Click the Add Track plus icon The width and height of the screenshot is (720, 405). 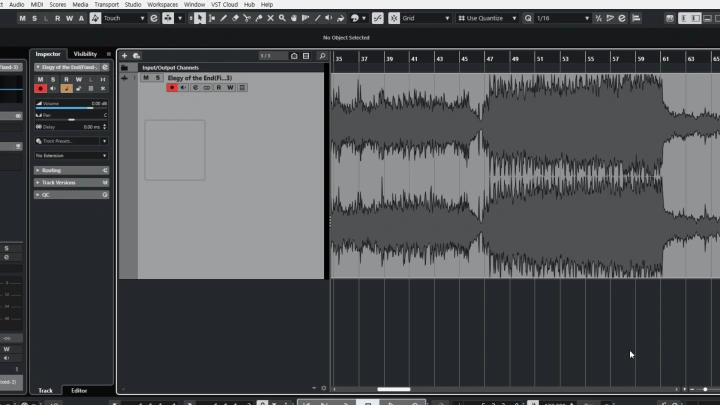click(124, 56)
